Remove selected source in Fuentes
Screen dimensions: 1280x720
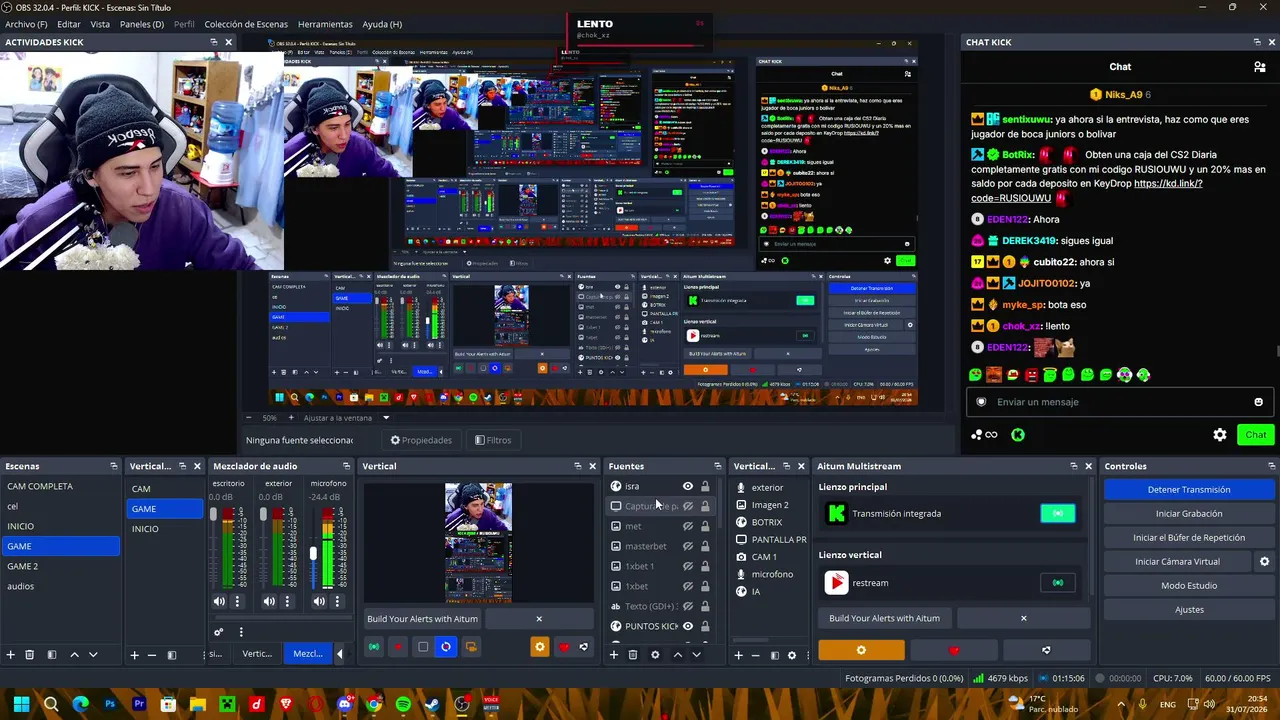coord(633,655)
